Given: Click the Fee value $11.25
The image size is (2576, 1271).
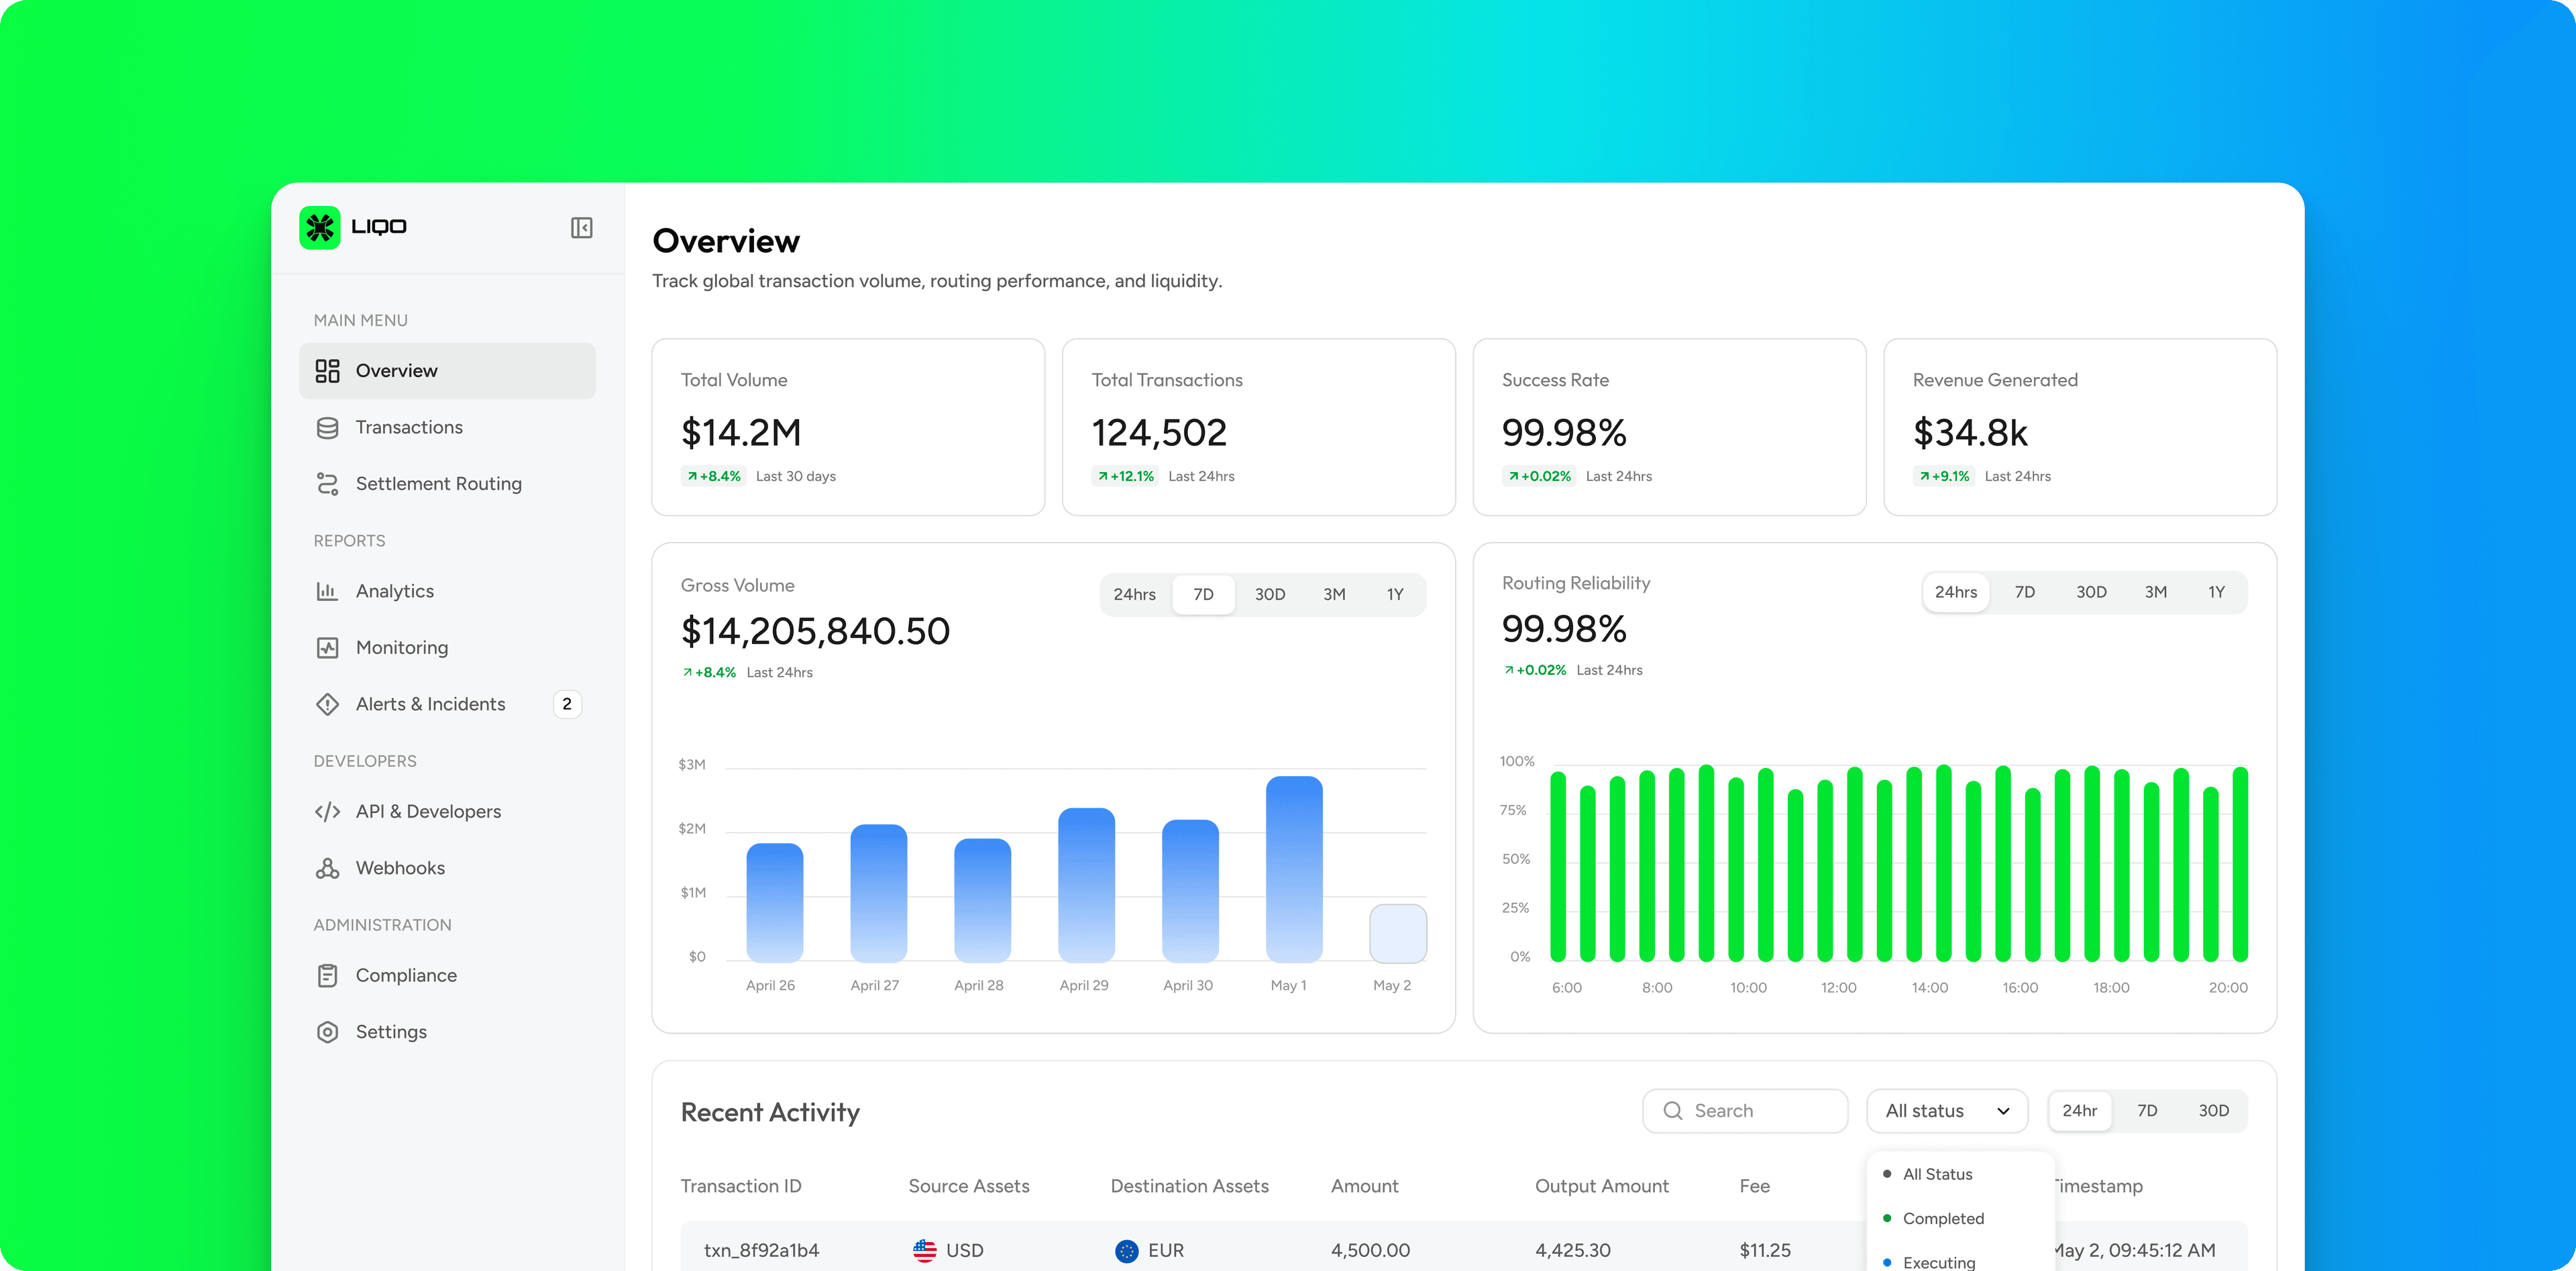Looking at the screenshot, I should point(1765,1250).
